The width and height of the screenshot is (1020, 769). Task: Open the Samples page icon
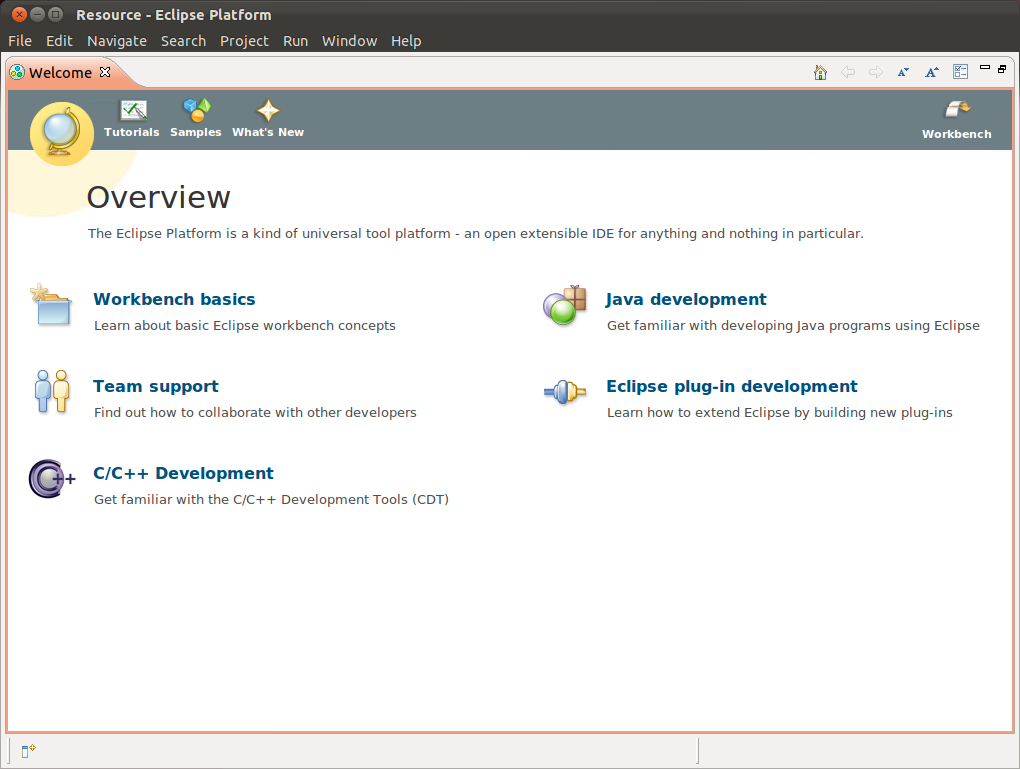click(x=196, y=110)
